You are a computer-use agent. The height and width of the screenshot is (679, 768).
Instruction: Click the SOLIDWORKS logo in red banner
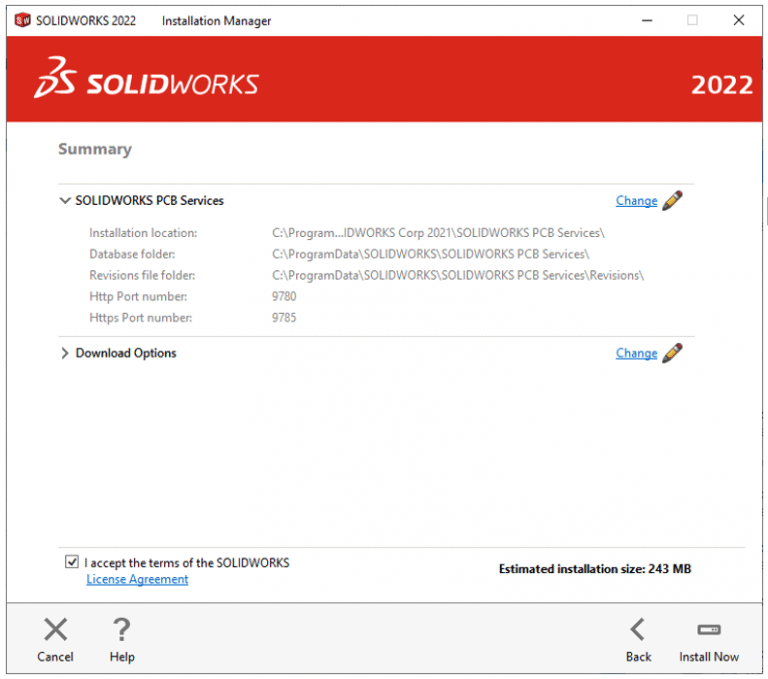click(x=146, y=78)
